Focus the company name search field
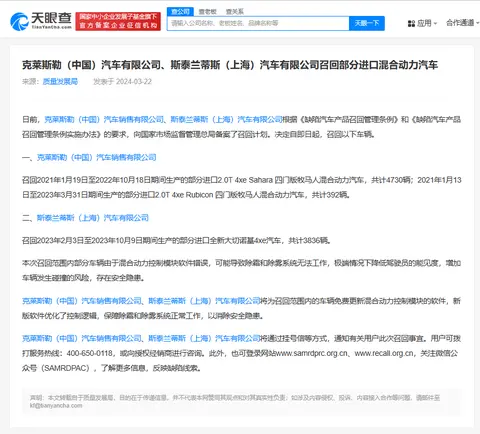 pos(258,23)
